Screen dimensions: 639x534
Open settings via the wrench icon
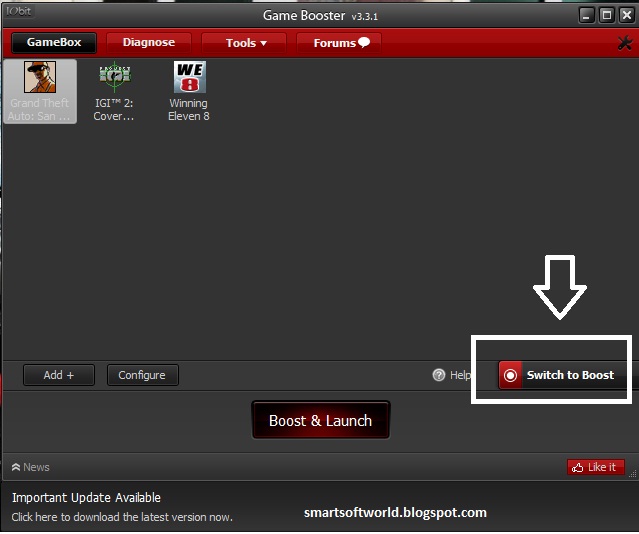[x=624, y=43]
